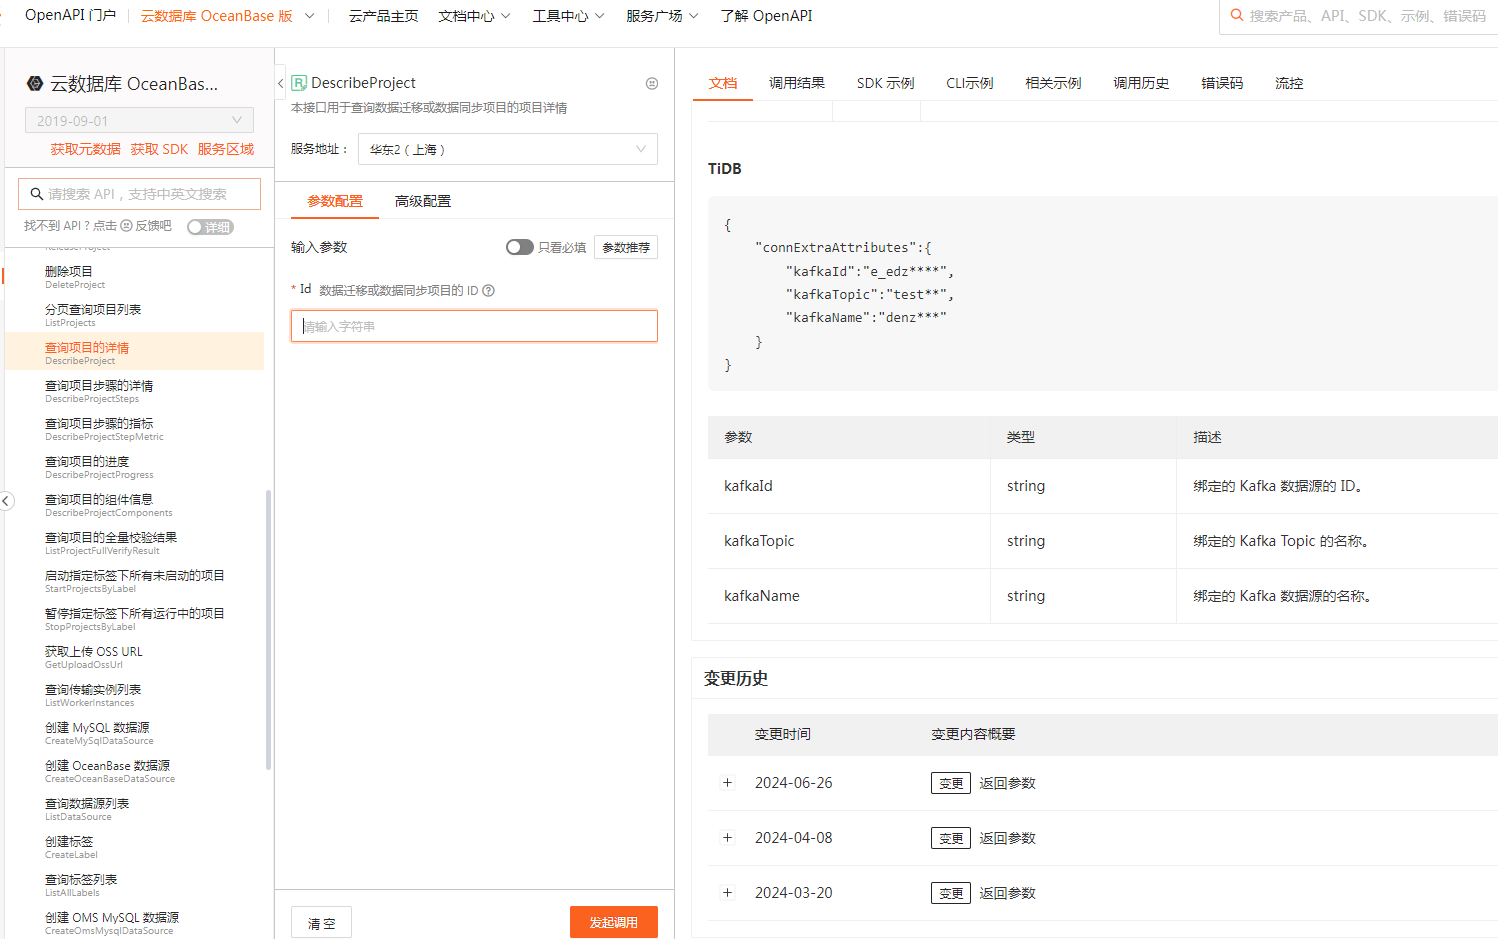The width and height of the screenshot is (1498, 939).
Task: Select 删除项目 DeleteProject in API list
Action: 134,277
